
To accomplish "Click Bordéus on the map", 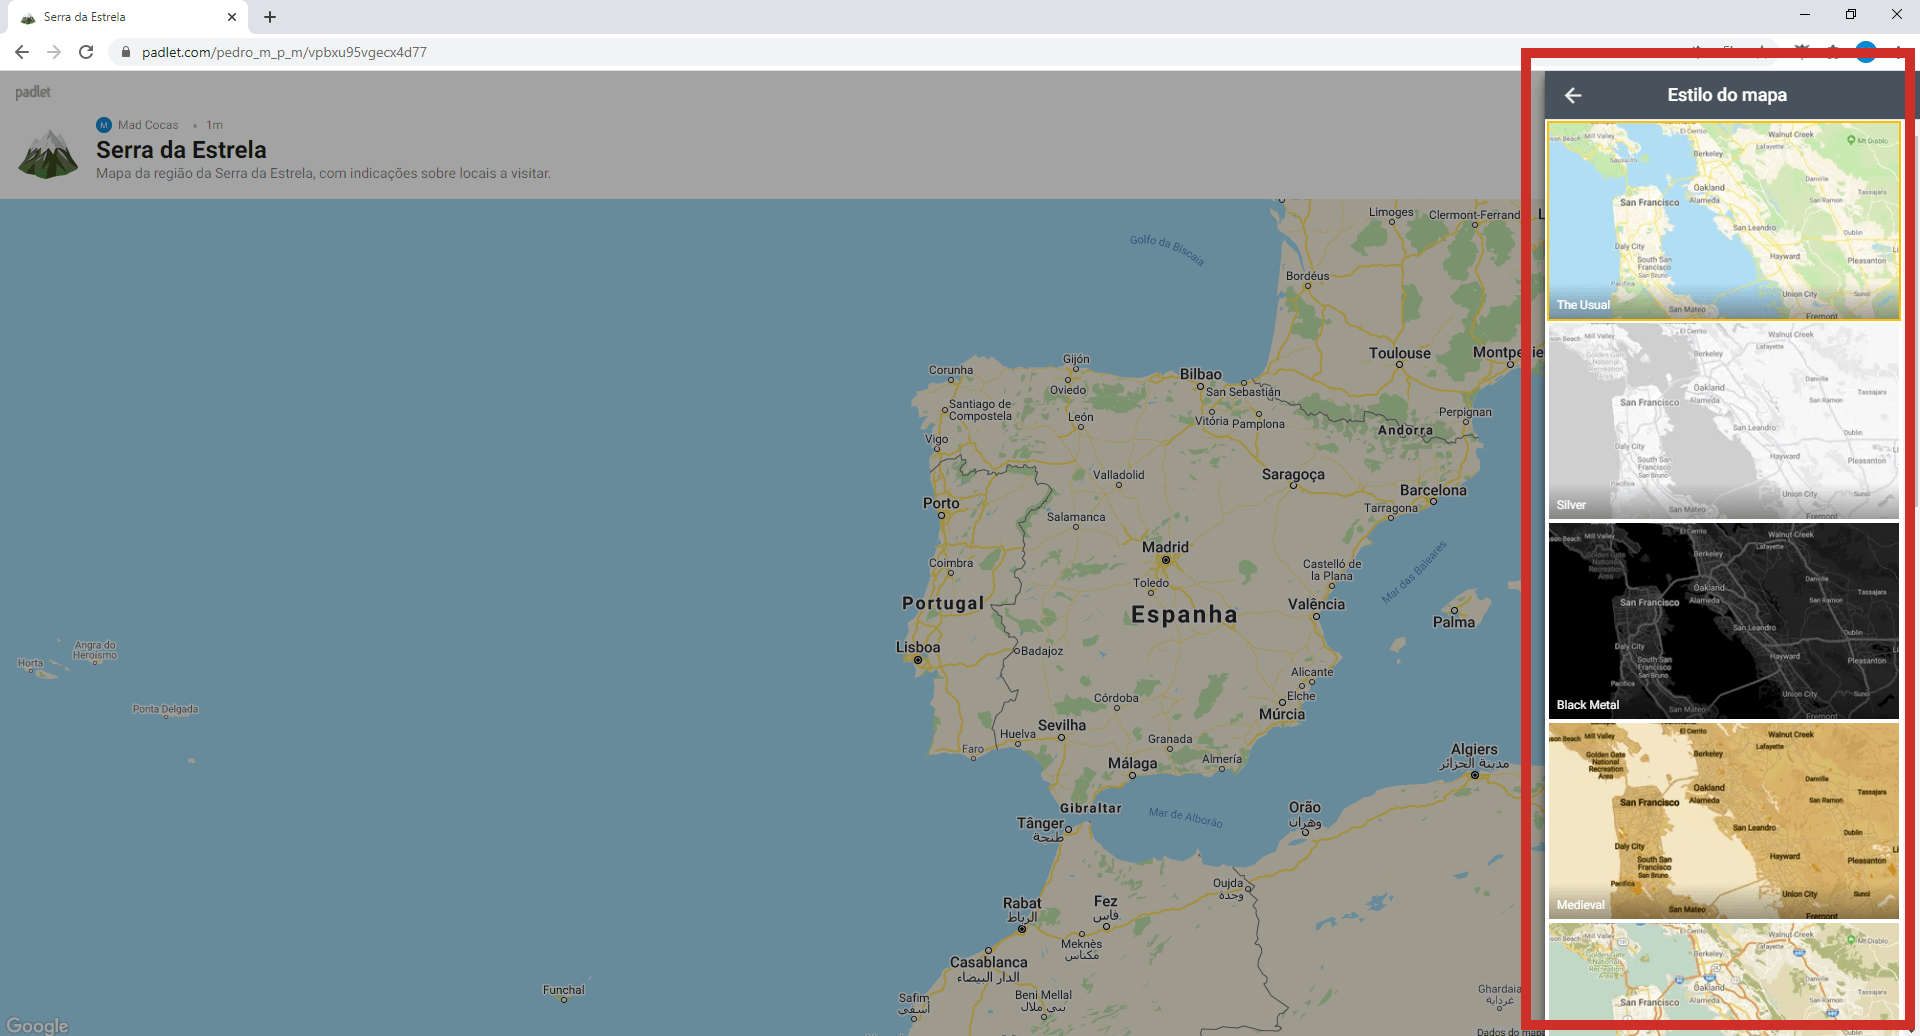I will click(x=1308, y=276).
